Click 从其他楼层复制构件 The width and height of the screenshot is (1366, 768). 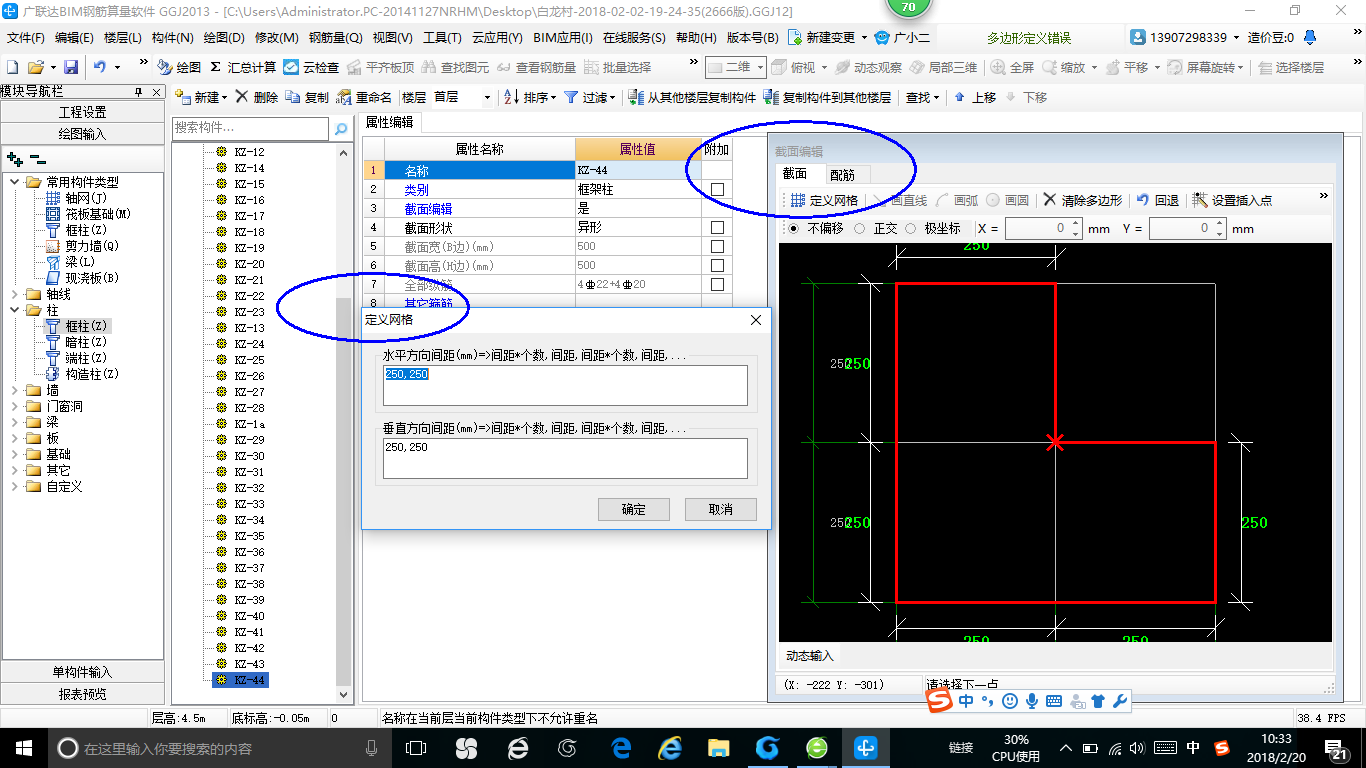point(692,97)
